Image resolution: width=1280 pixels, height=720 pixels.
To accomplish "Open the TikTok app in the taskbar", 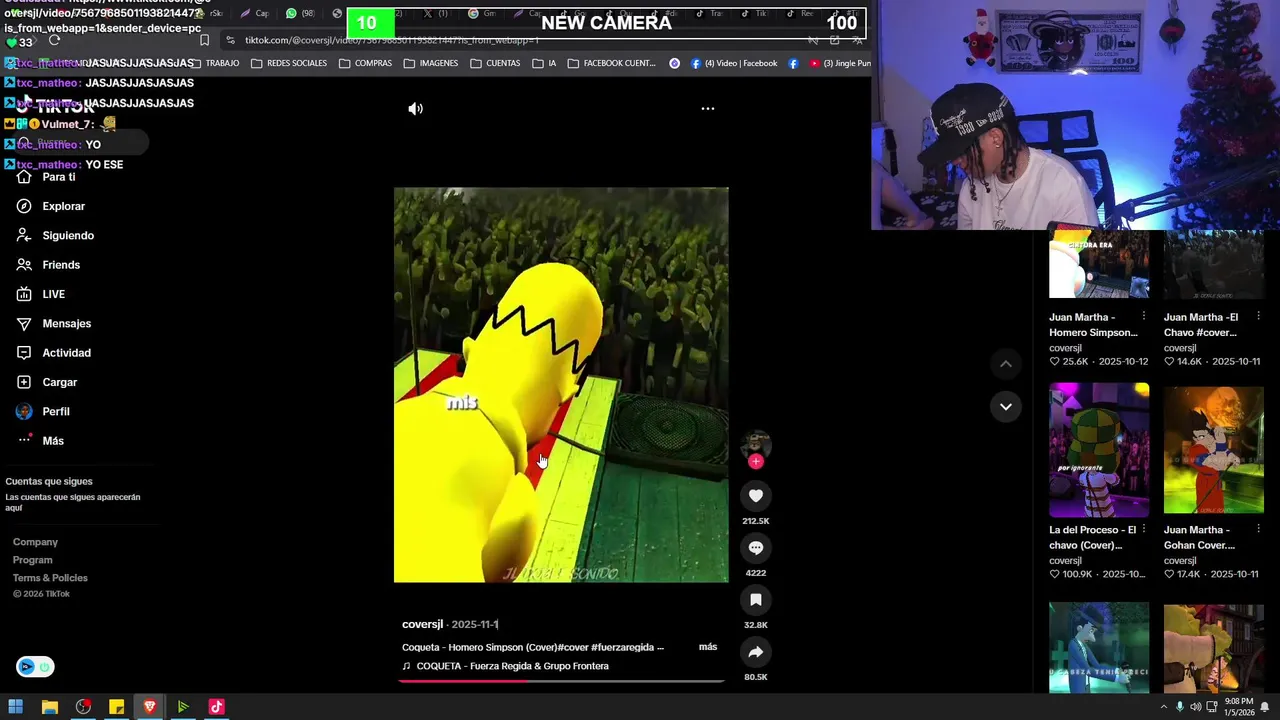I will (216, 707).
